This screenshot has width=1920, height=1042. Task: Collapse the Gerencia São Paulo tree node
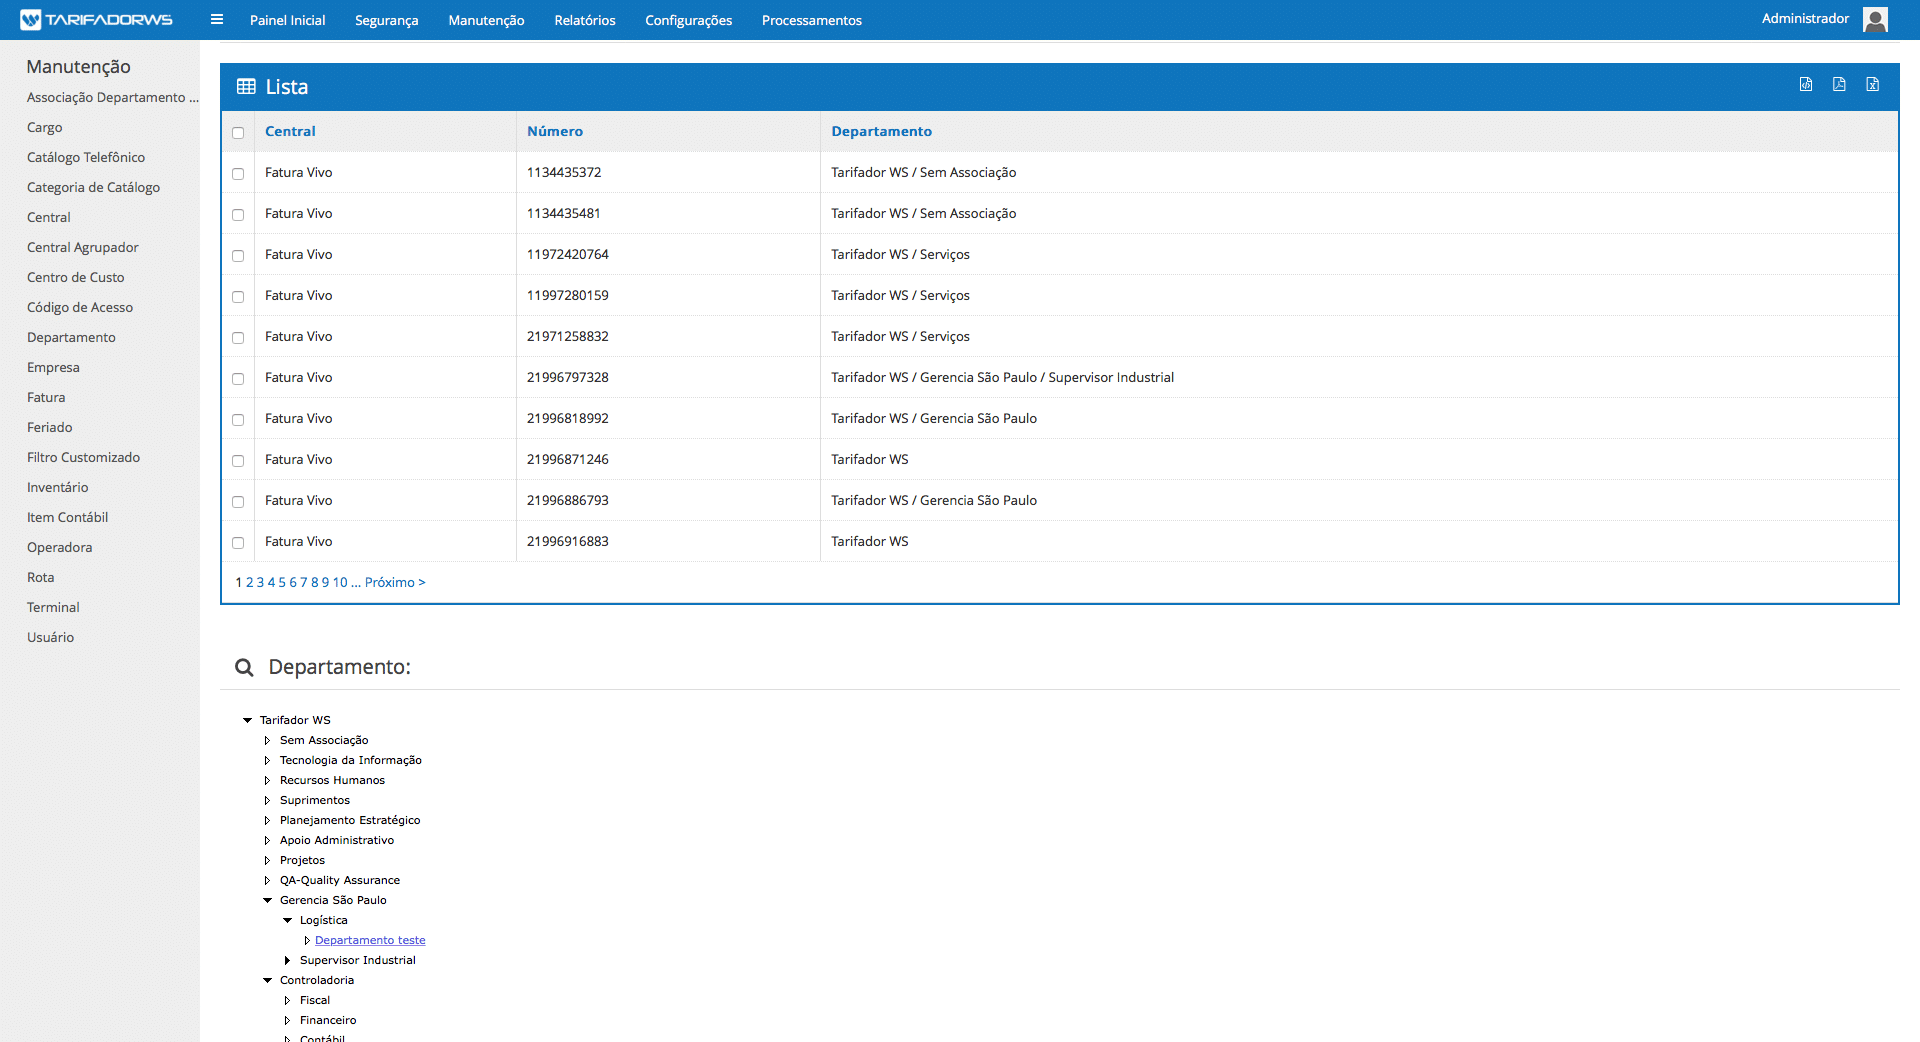click(267, 900)
